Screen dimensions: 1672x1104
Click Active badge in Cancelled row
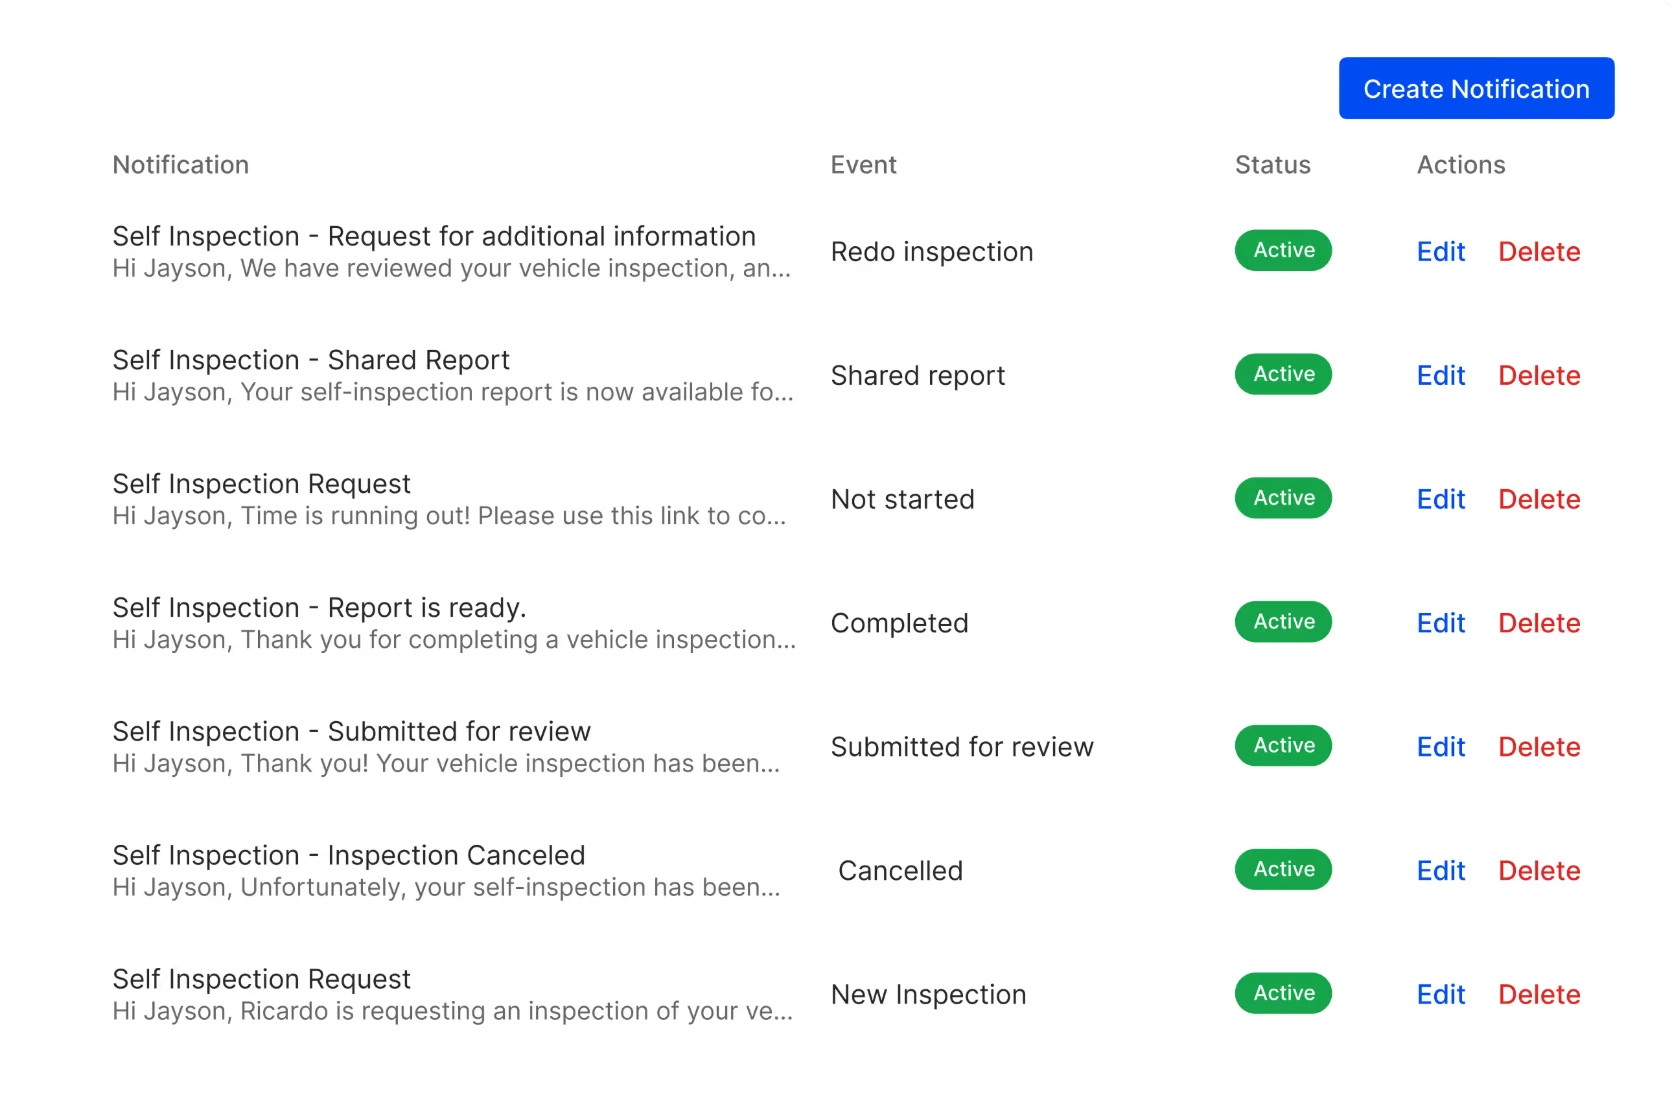1283,870
